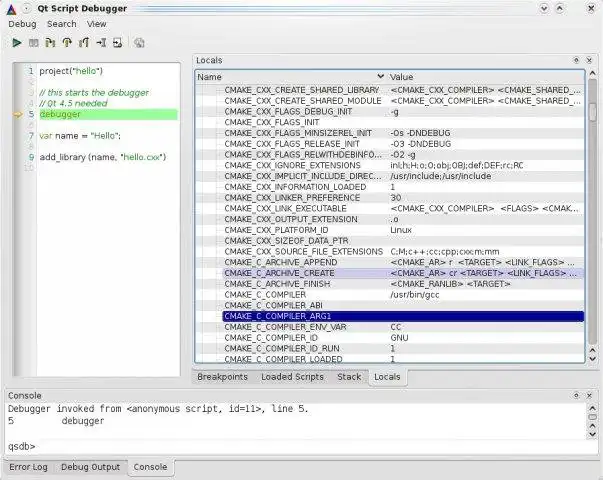Click the current-line arrow marker at line 5
The height and width of the screenshot is (480, 603).
pos(18,114)
